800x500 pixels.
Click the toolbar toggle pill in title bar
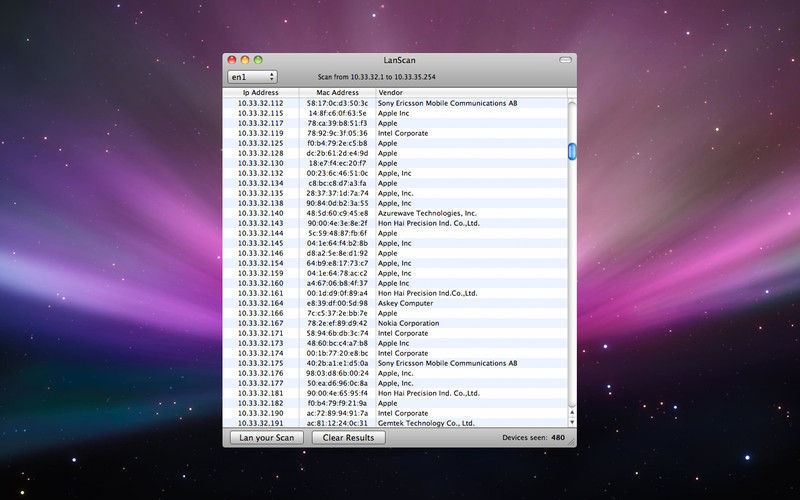(x=564, y=60)
